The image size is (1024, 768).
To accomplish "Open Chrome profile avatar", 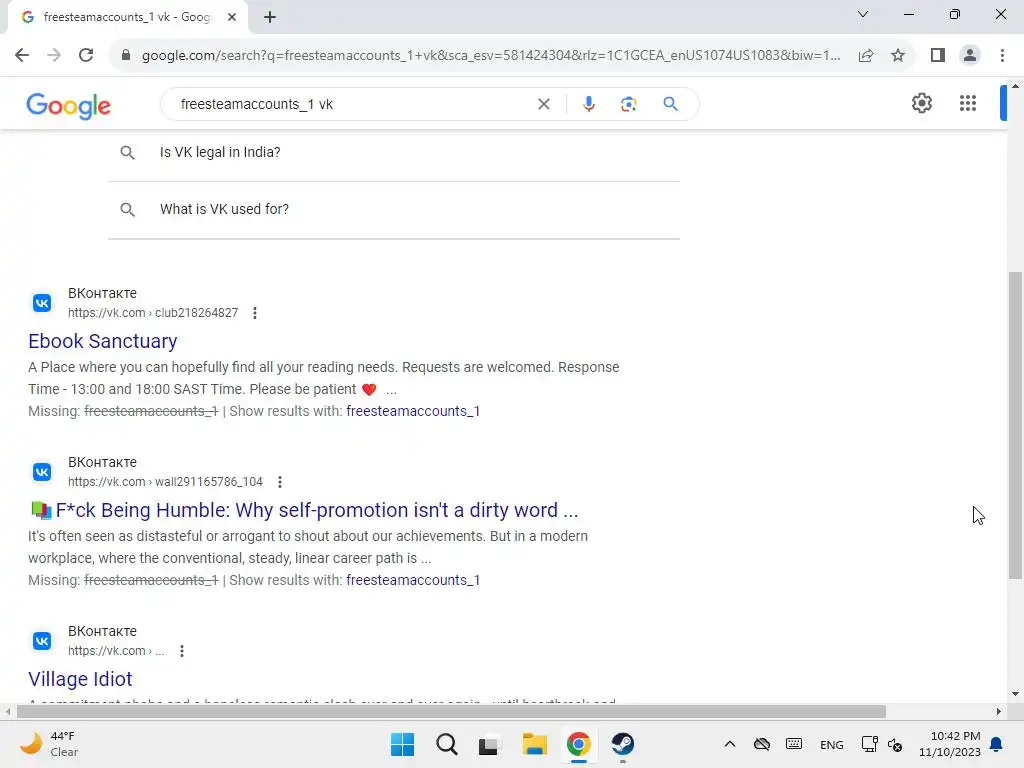I will coord(970,56).
